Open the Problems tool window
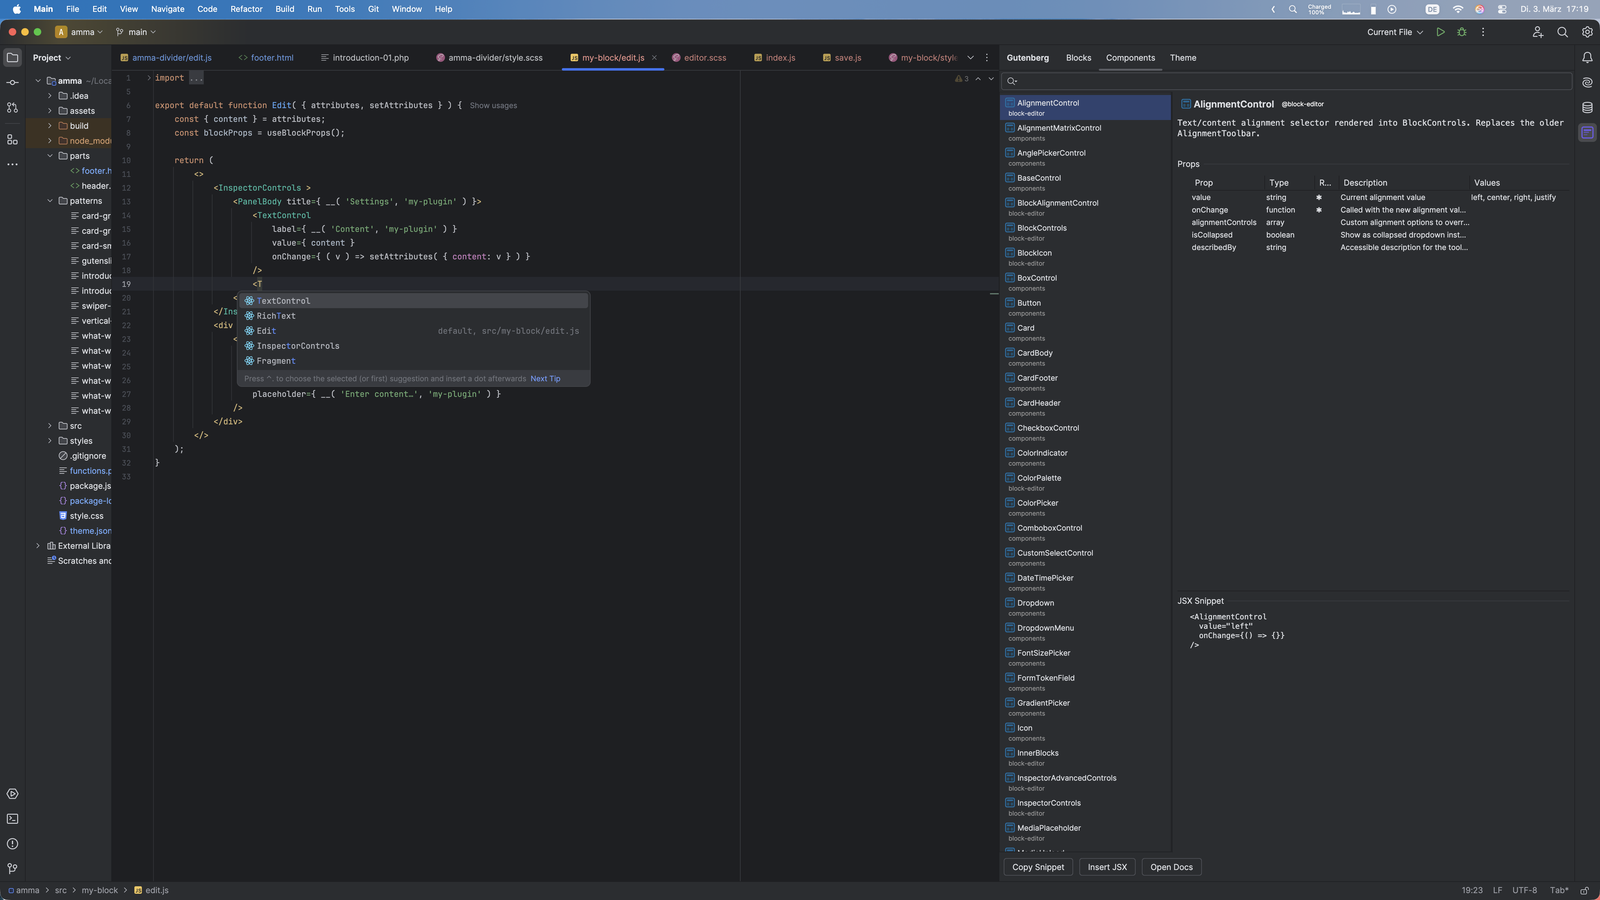Screen dimensions: 1600x900 pos(12,844)
